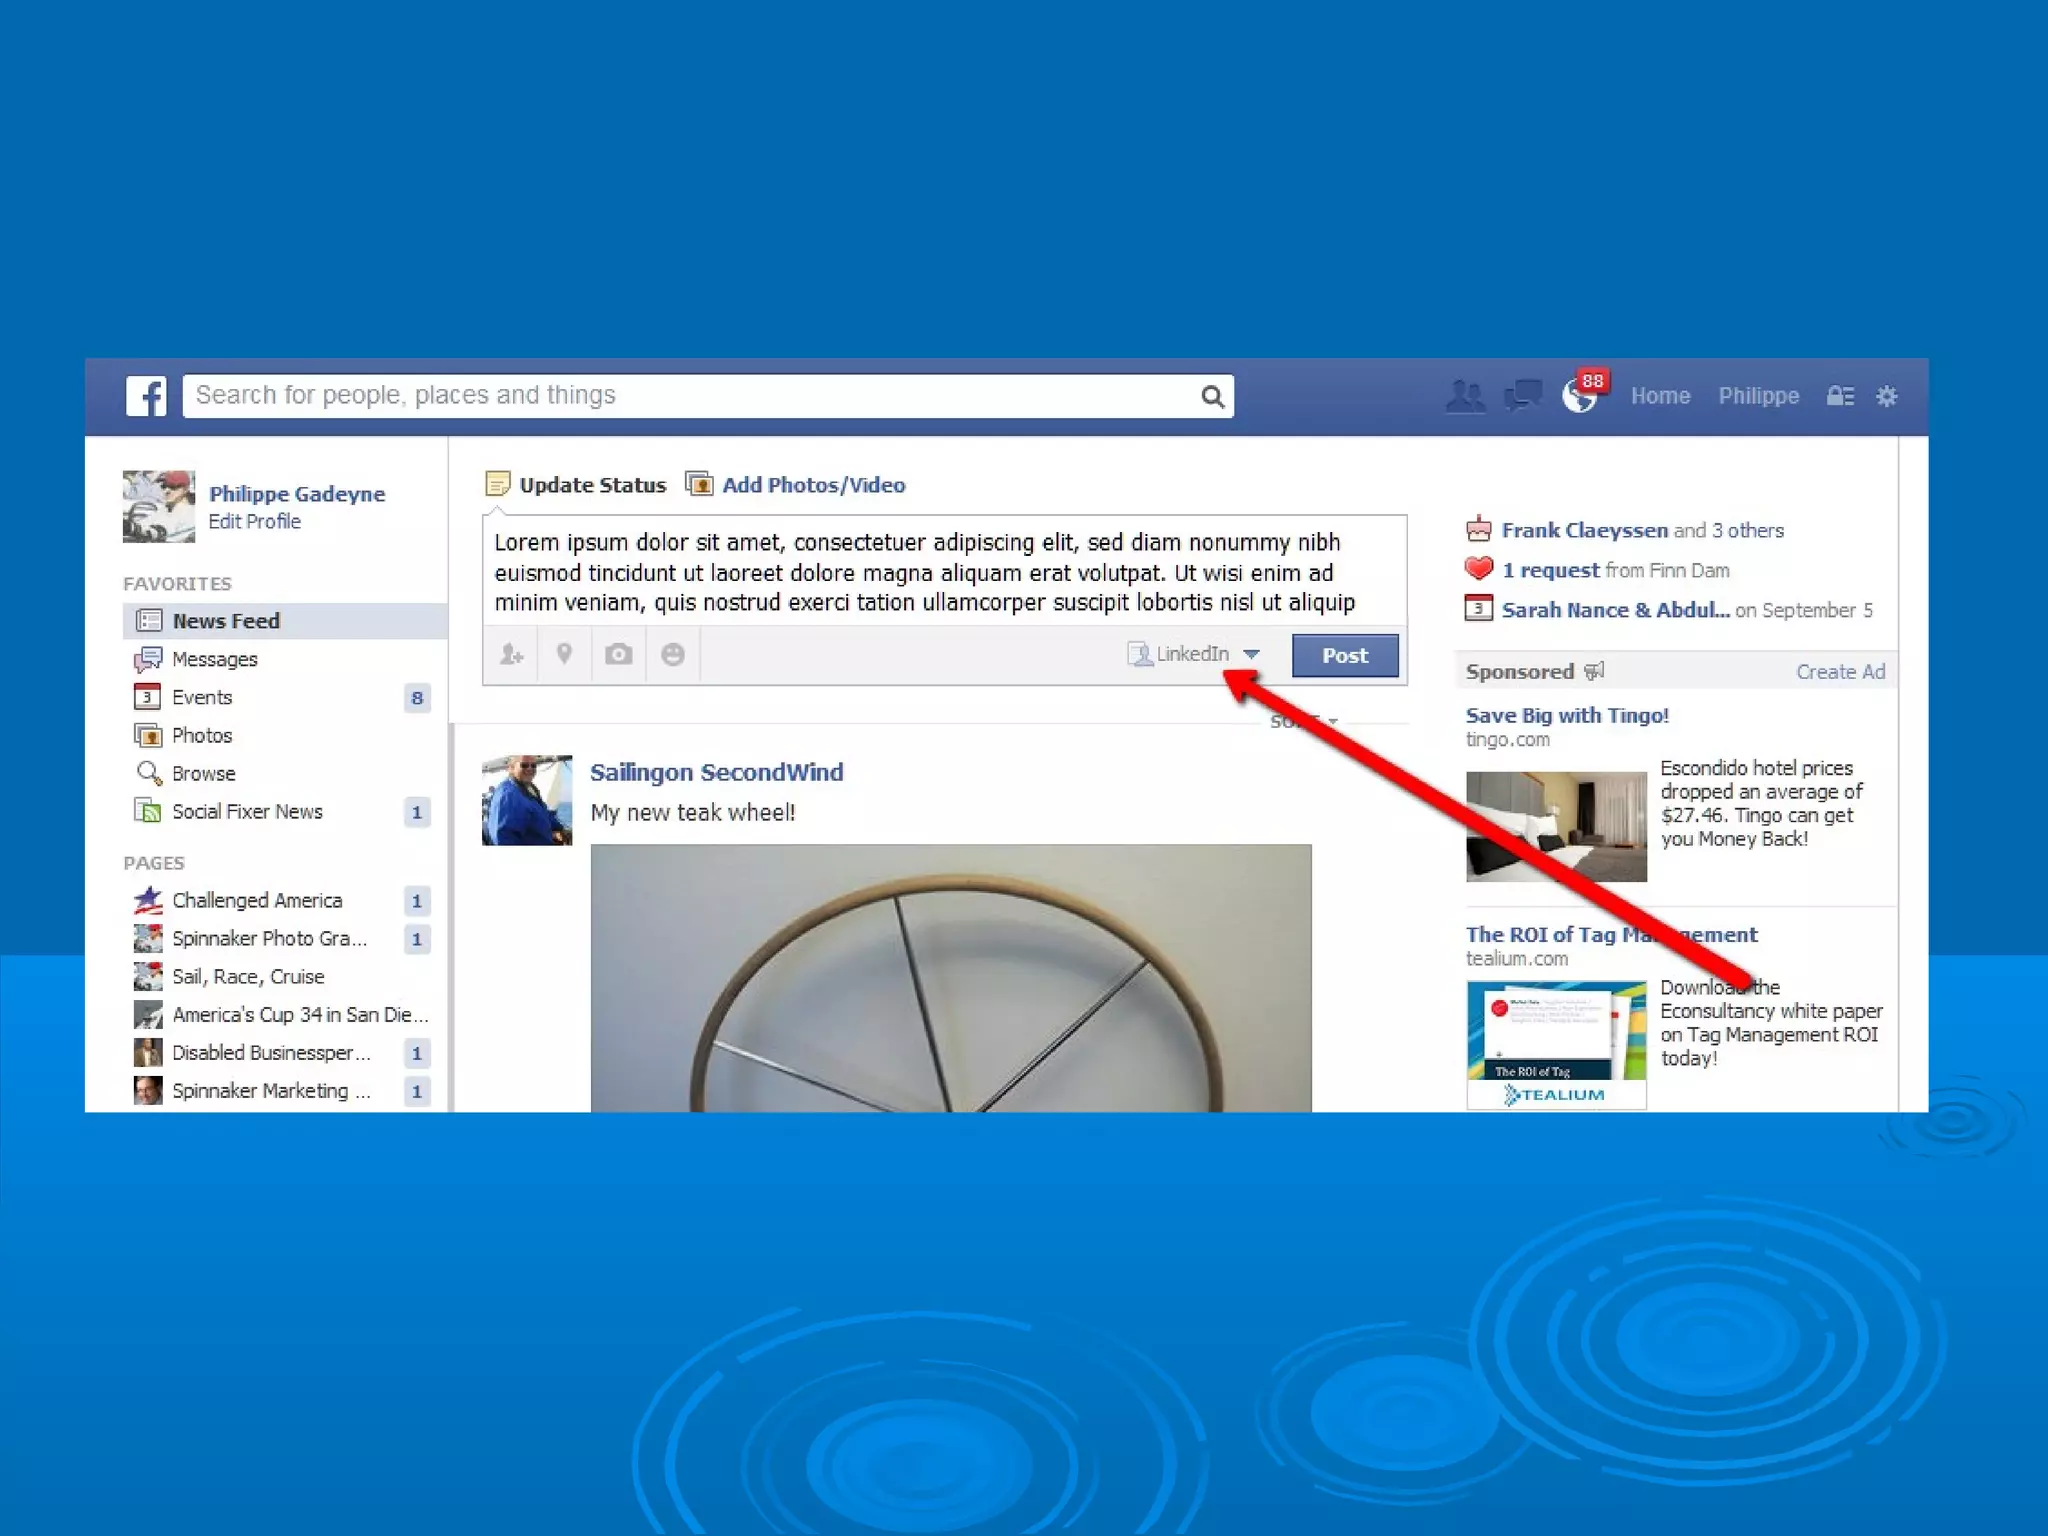Click the search magnifier button
The height and width of the screenshot is (1536, 2048).
point(1212,397)
